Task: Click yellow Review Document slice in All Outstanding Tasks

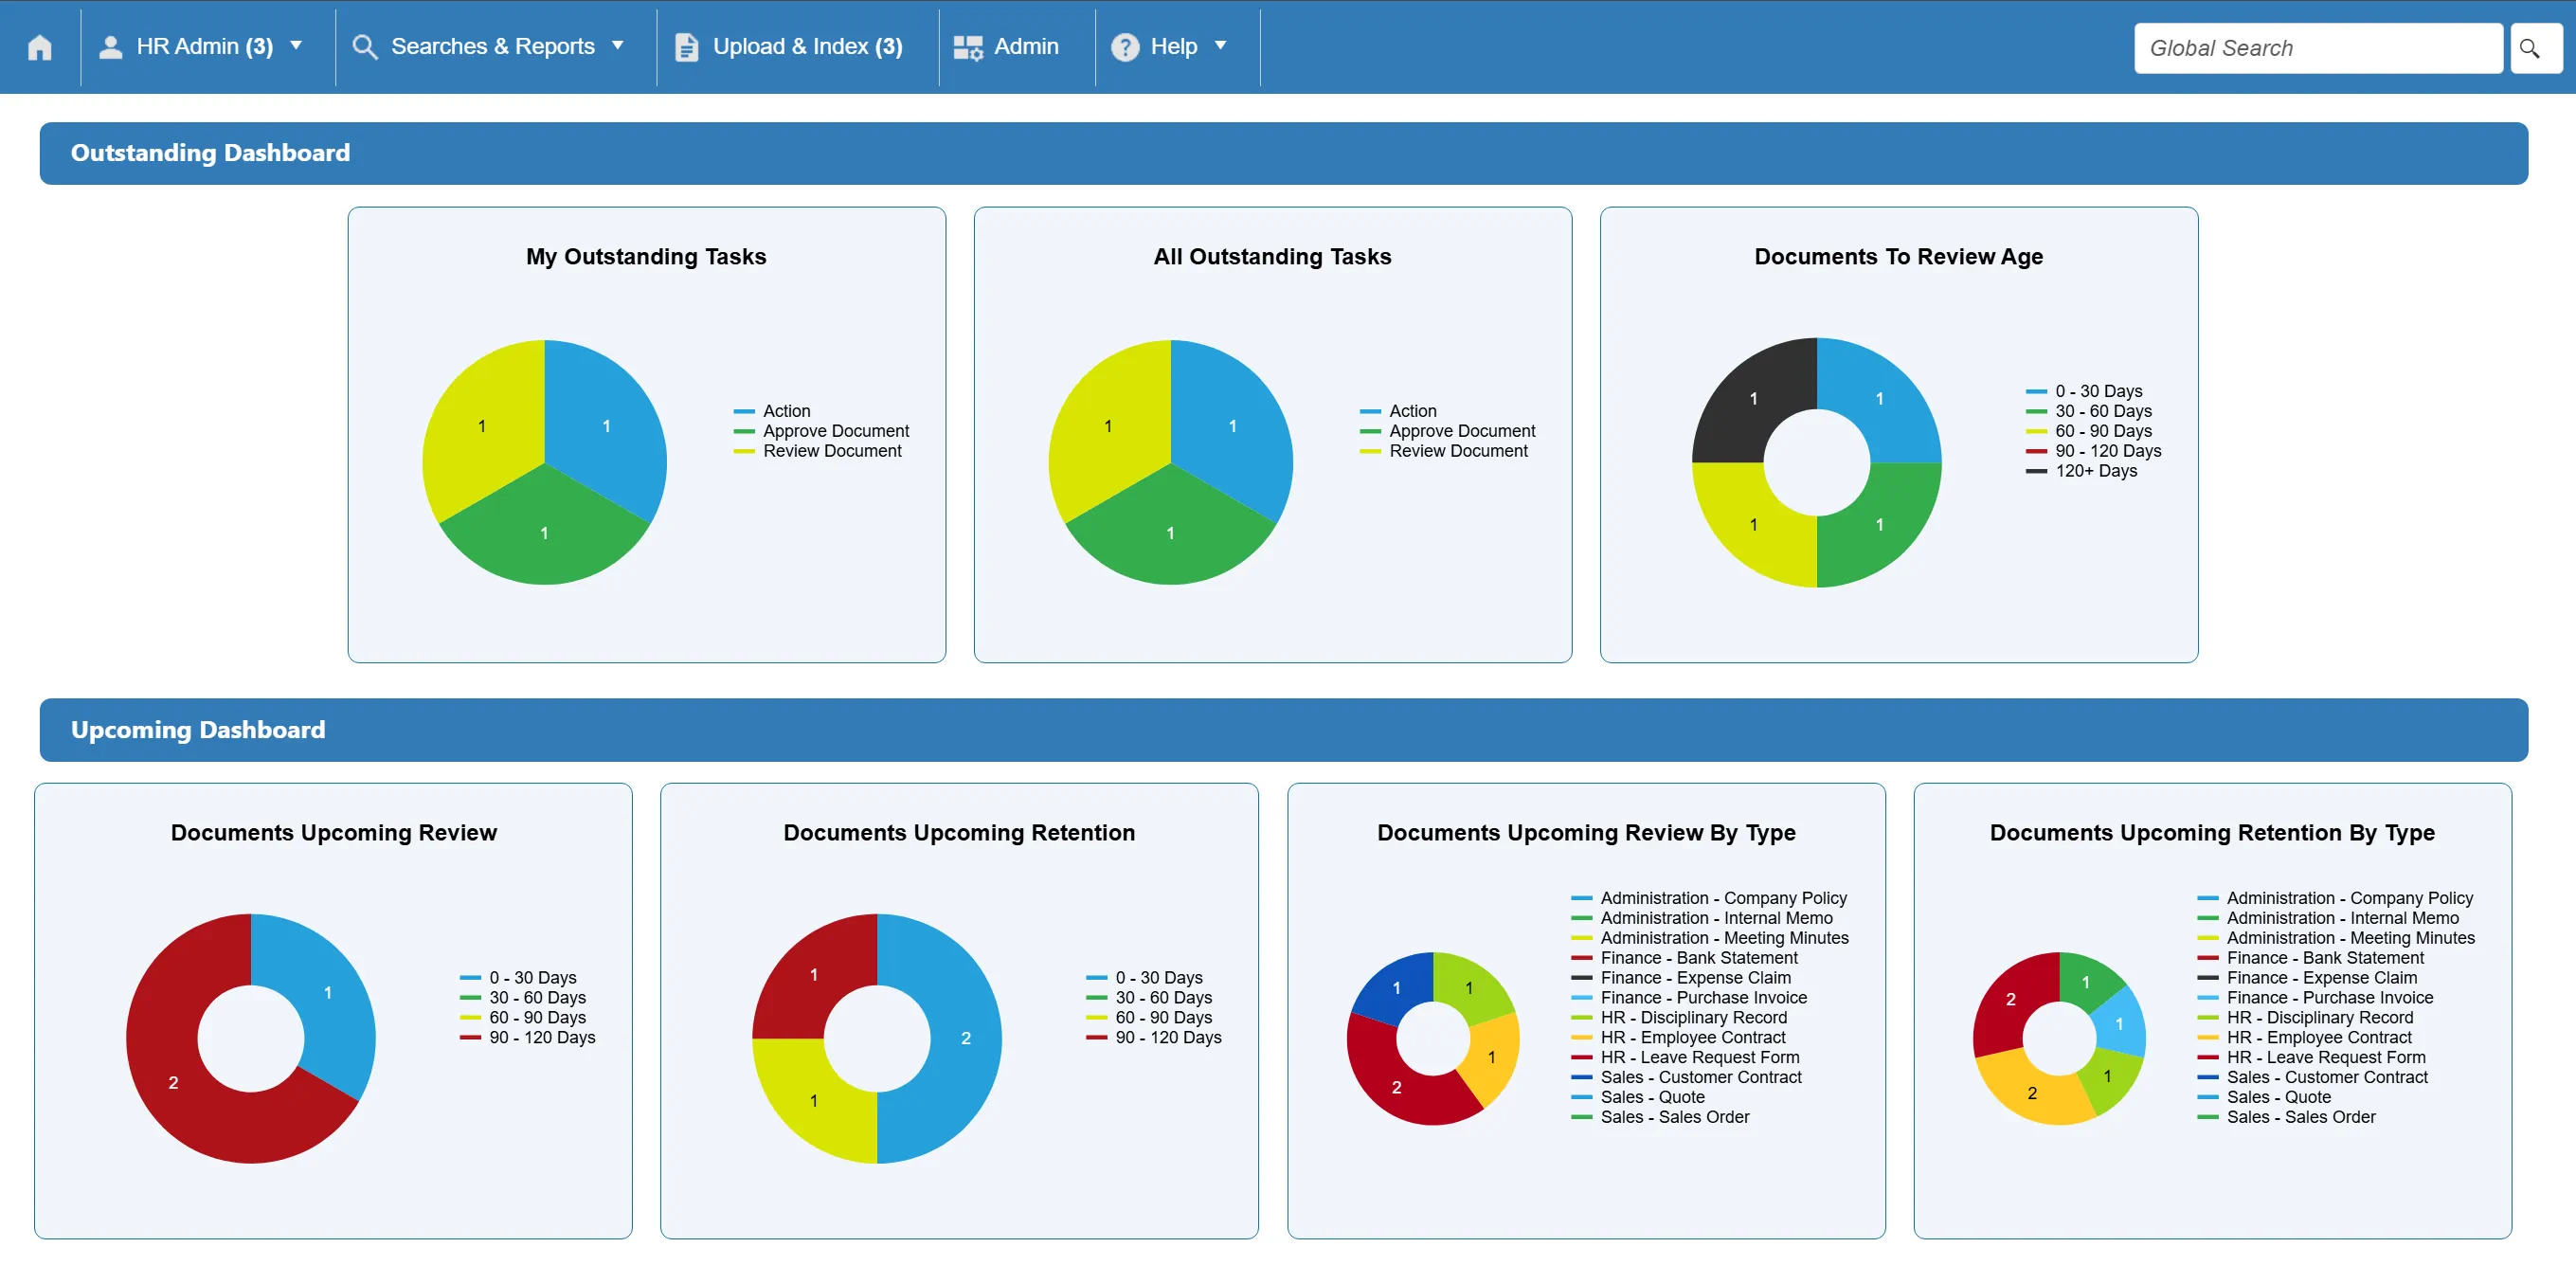Action: [1108, 427]
